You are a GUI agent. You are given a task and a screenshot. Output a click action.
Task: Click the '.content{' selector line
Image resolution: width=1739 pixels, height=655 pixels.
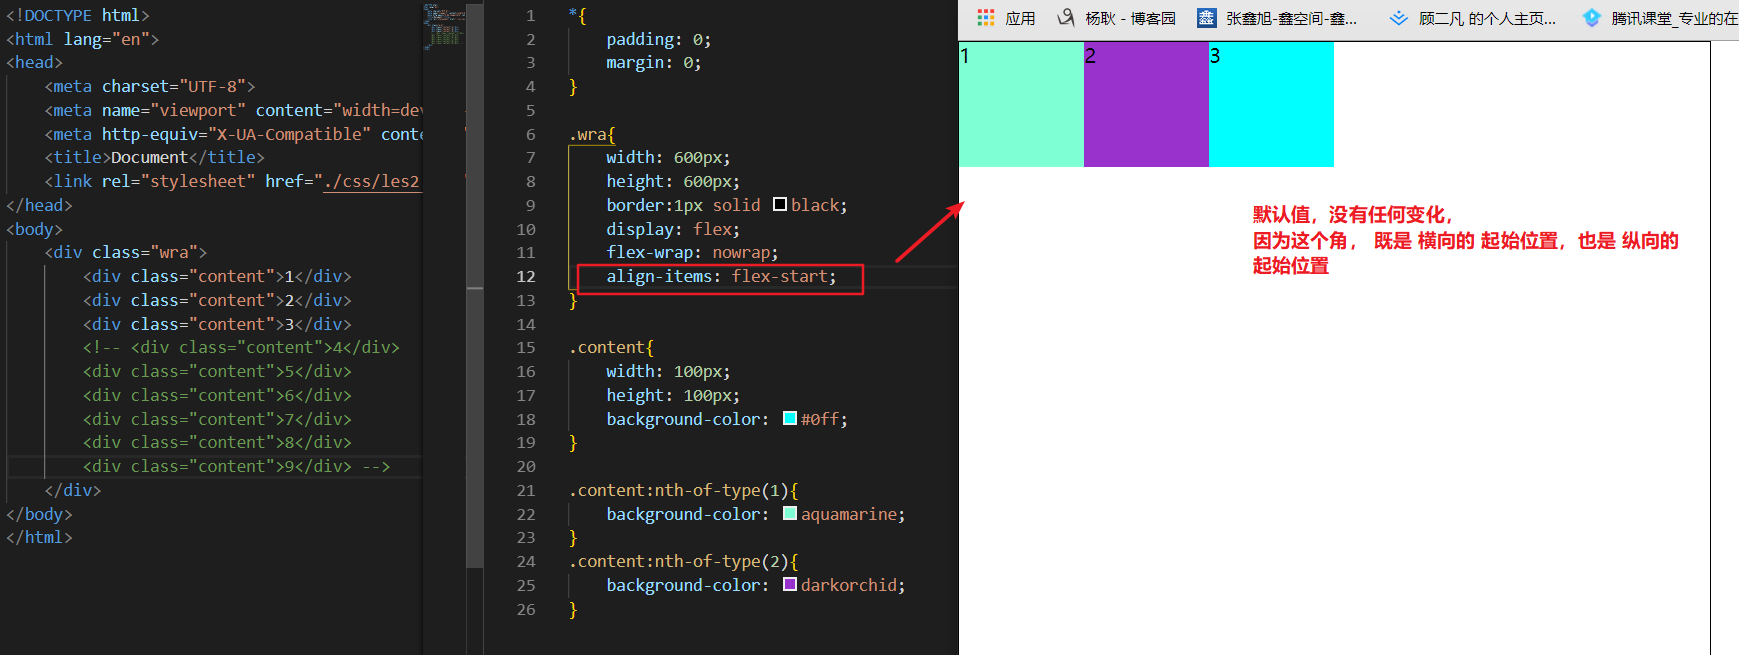[x=611, y=347]
